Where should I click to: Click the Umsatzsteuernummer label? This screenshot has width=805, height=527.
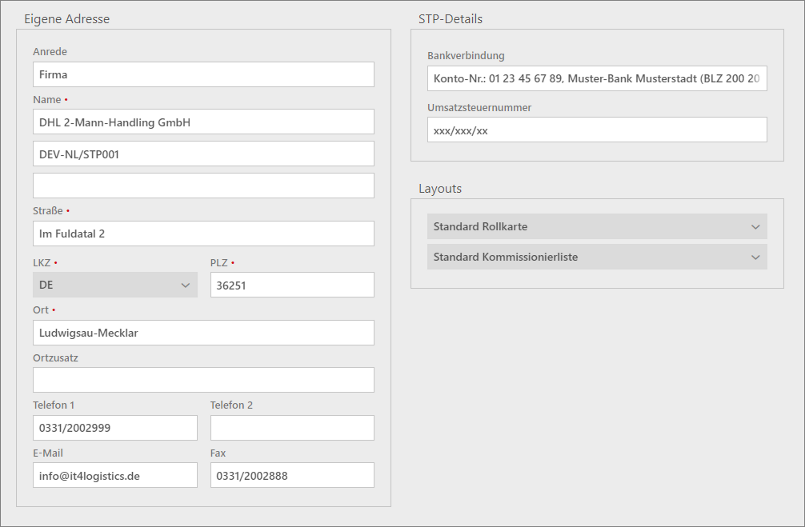pyautogui.click(x=479, y=107)
